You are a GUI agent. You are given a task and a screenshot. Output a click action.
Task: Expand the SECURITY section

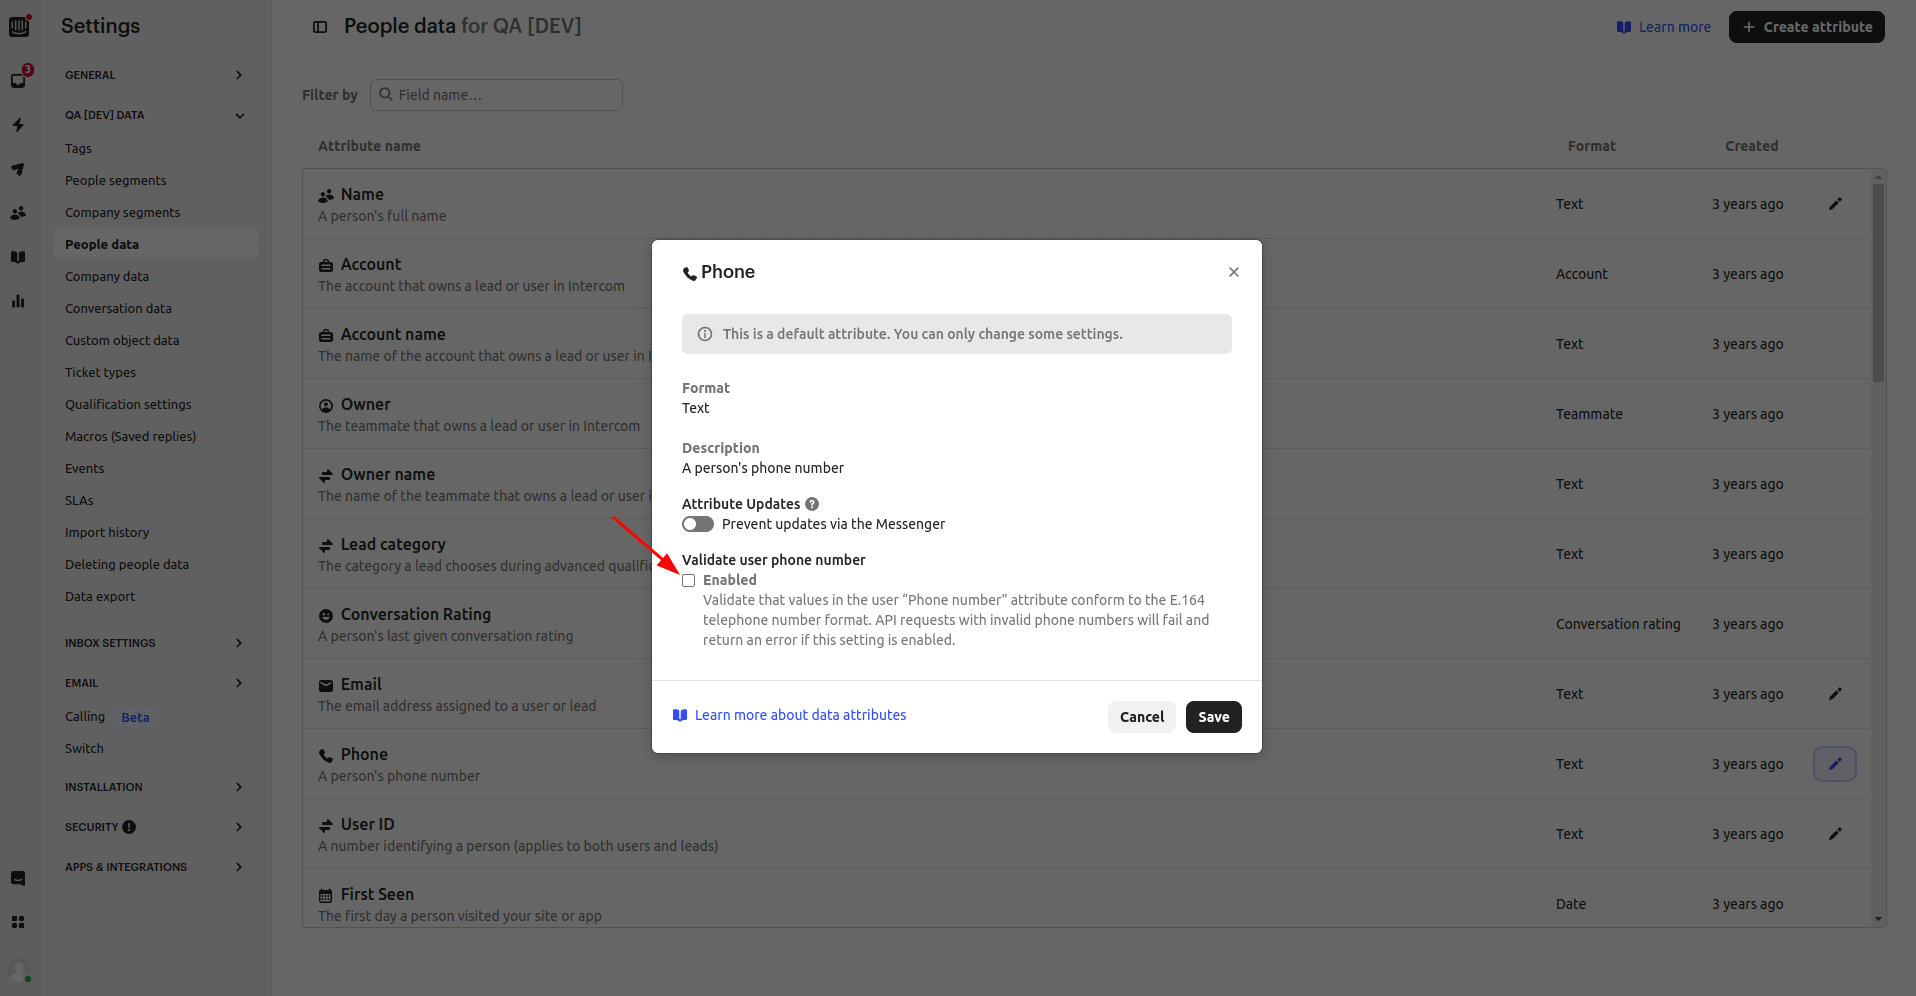(155, 827)
